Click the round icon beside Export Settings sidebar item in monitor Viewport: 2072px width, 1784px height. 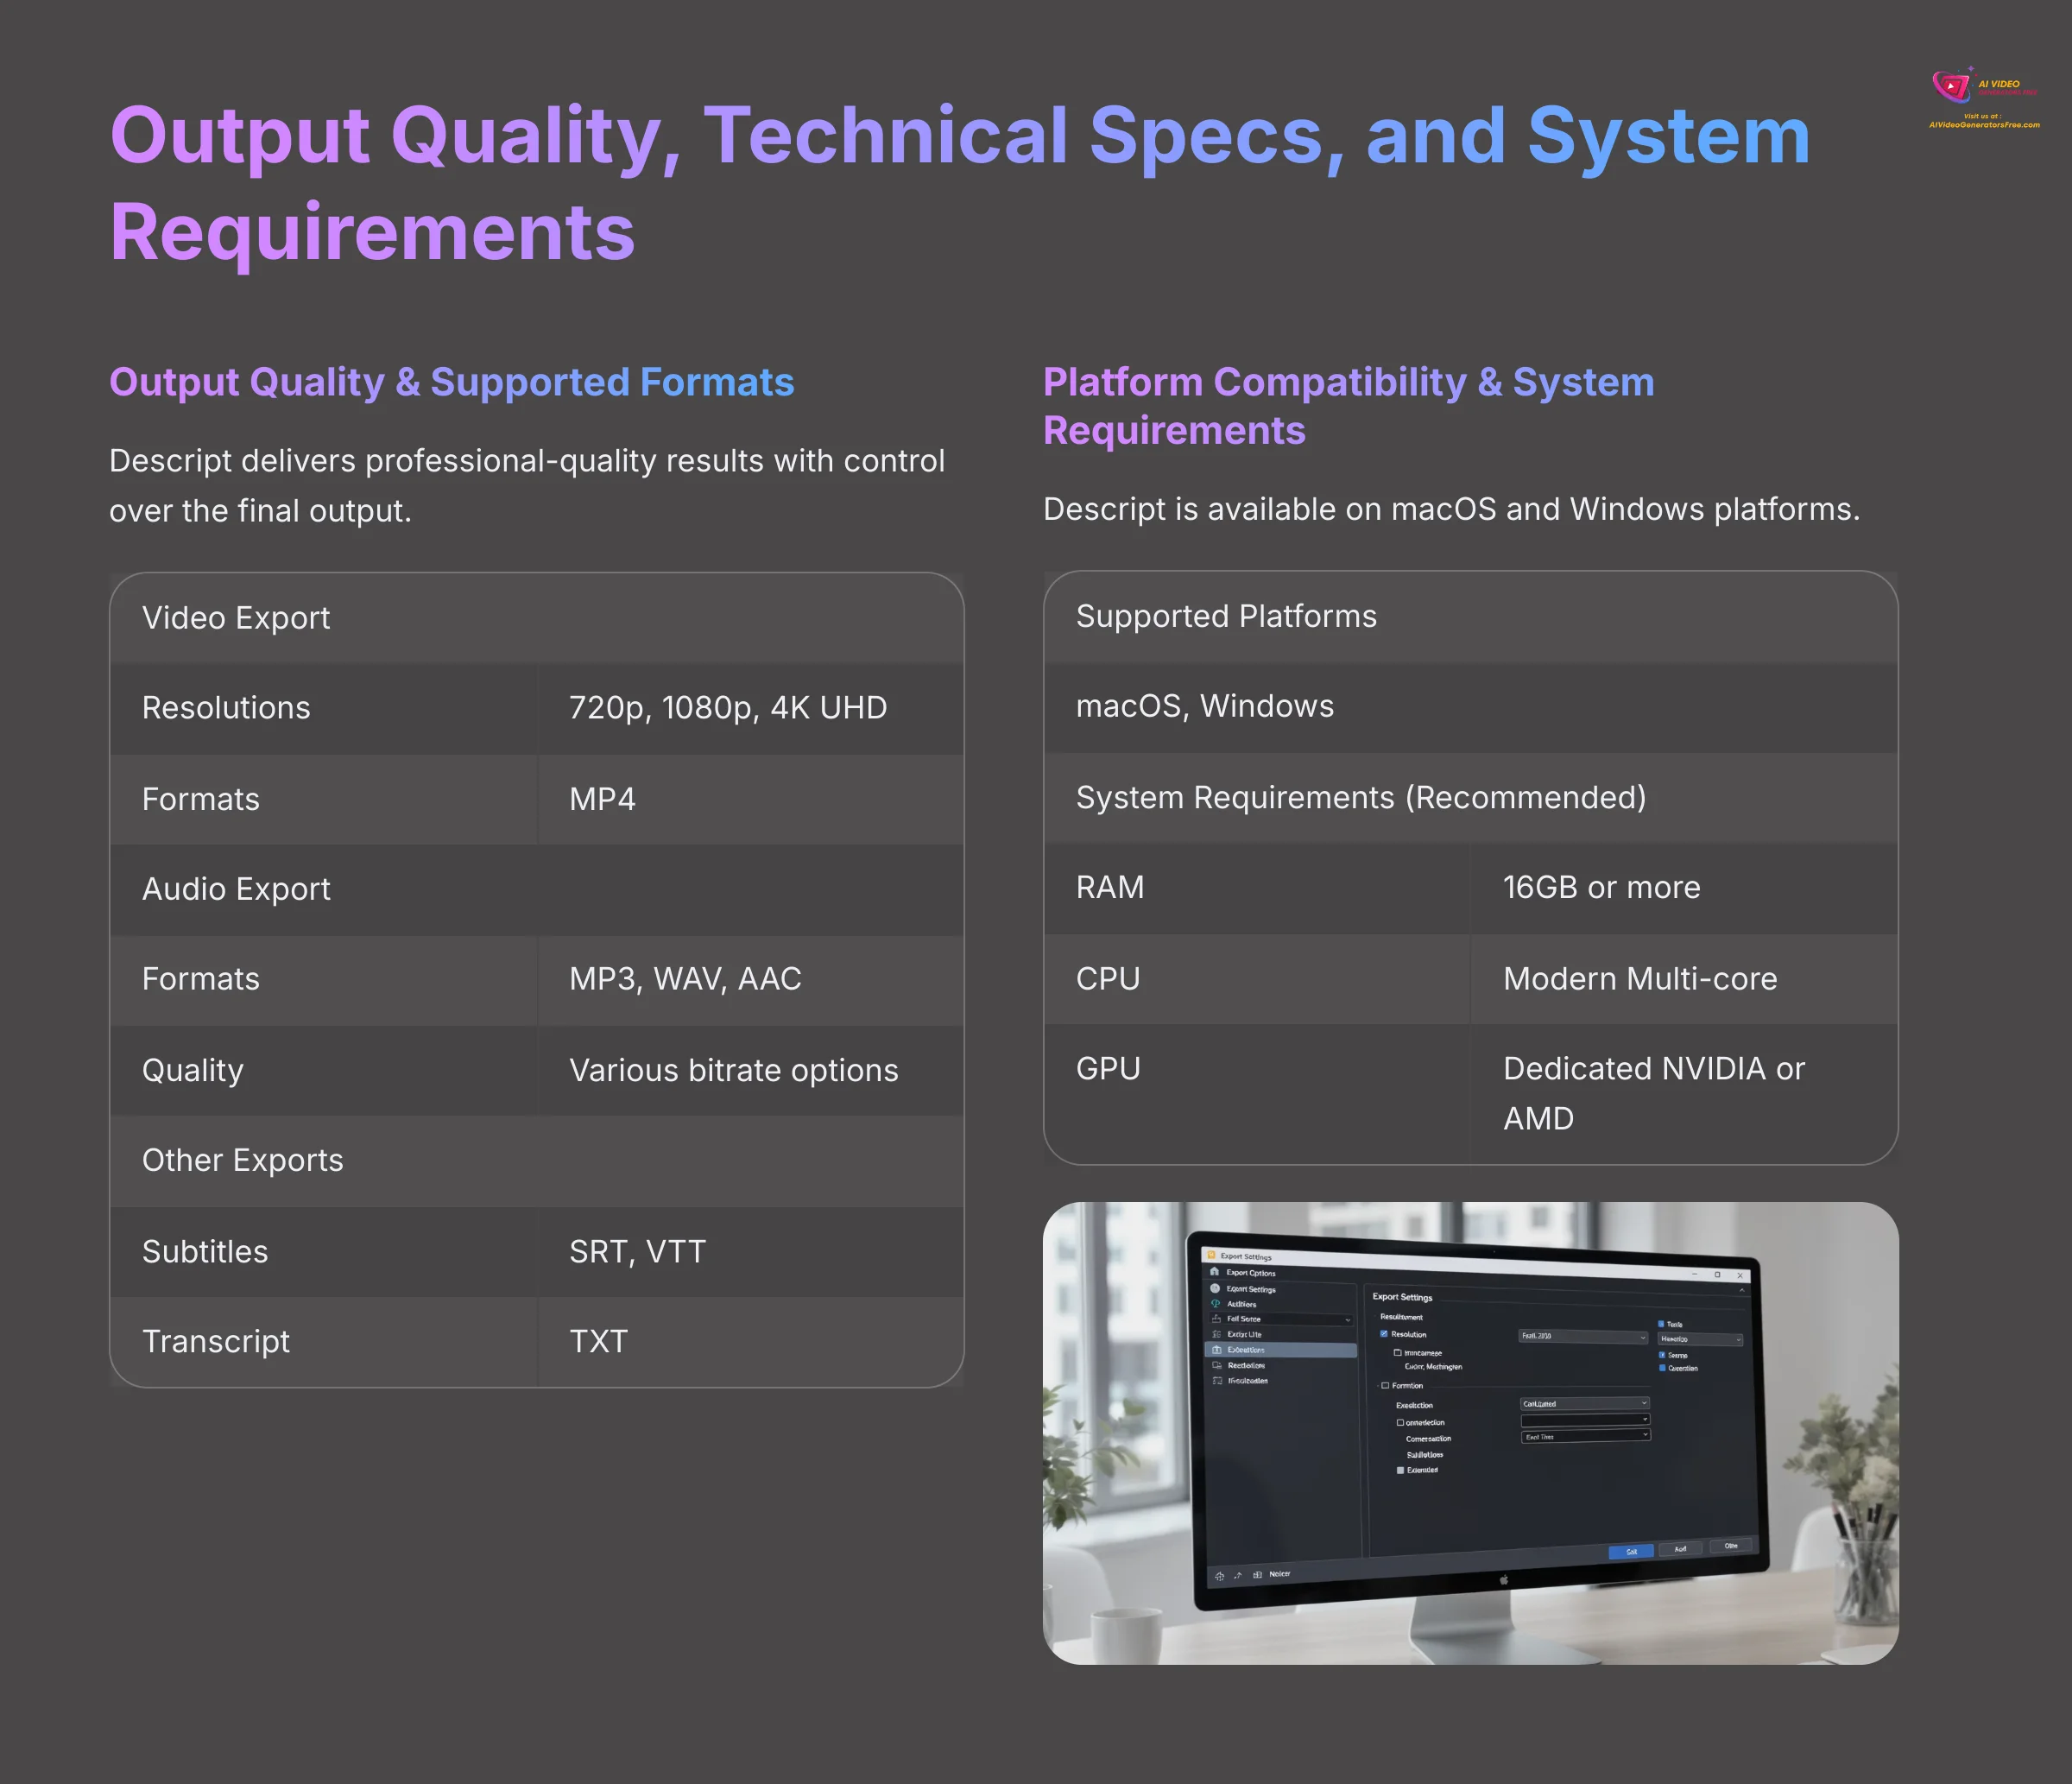point(1215,1289)
